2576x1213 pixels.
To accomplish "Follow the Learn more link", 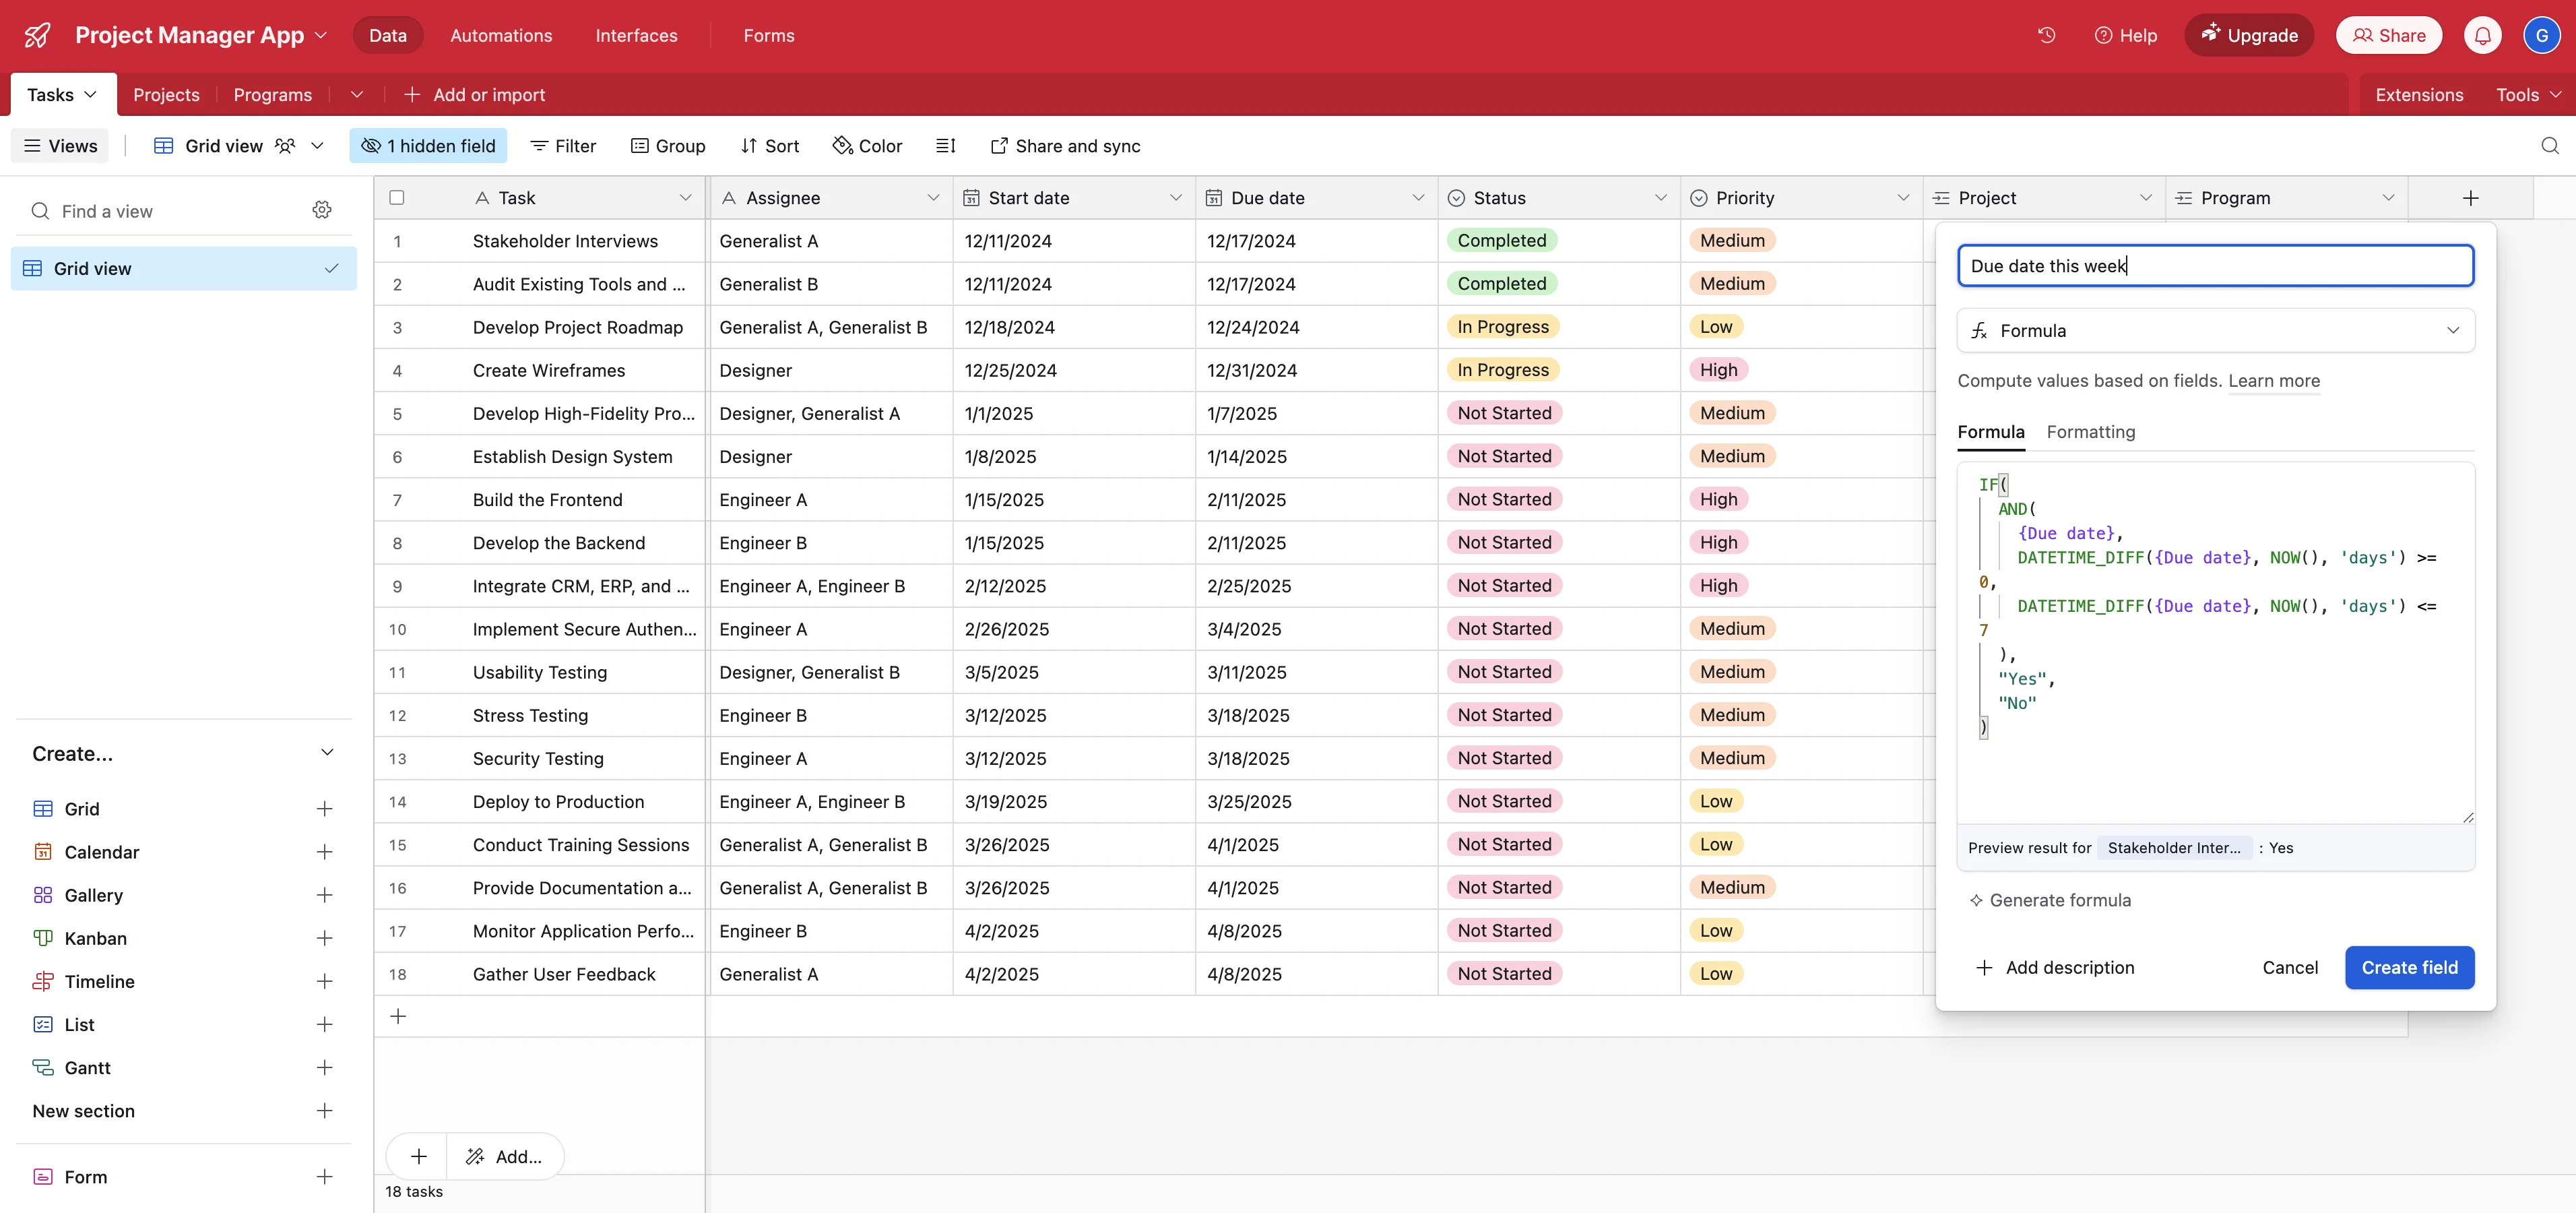I will [2273, 381].
